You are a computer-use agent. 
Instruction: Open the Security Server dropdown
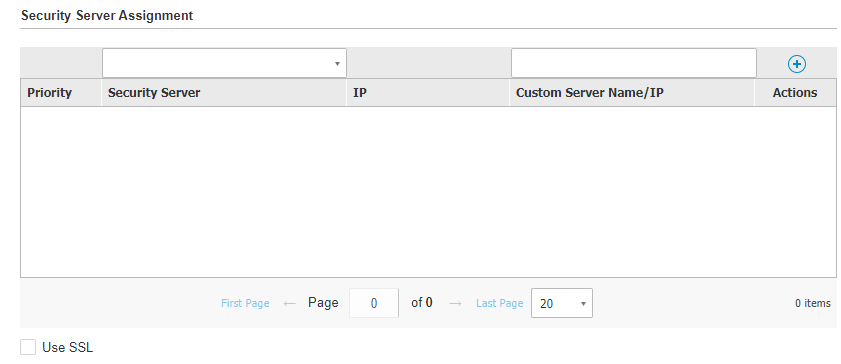pyautogui.click(x=224, y=63)
